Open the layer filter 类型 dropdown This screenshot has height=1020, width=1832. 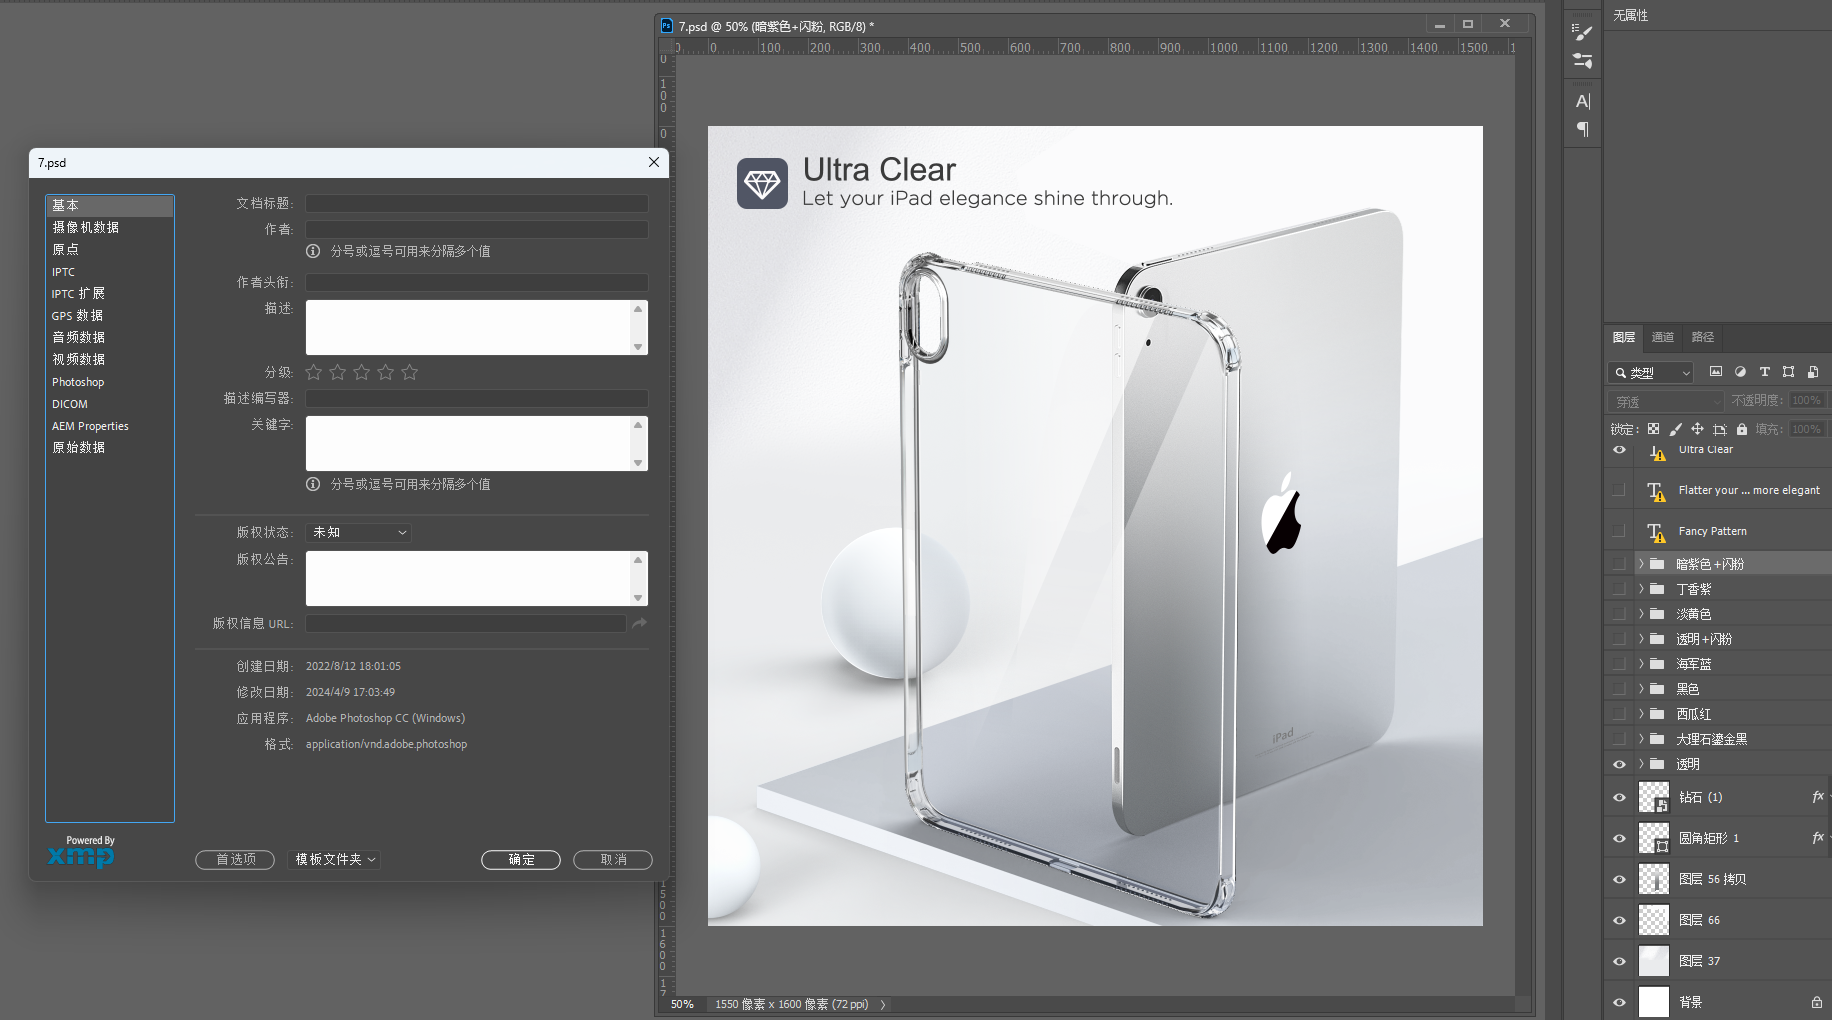pyautogui.click(x=1650, y=372)
